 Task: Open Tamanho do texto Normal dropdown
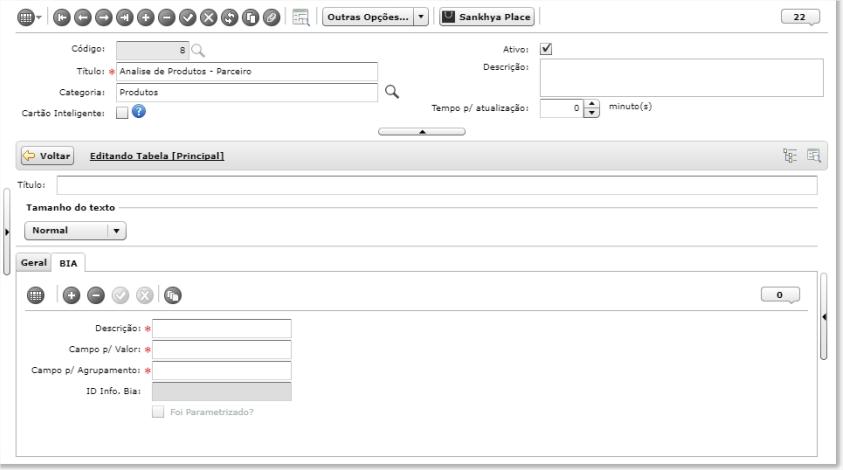pyautogui.click(x=75, y=231)
